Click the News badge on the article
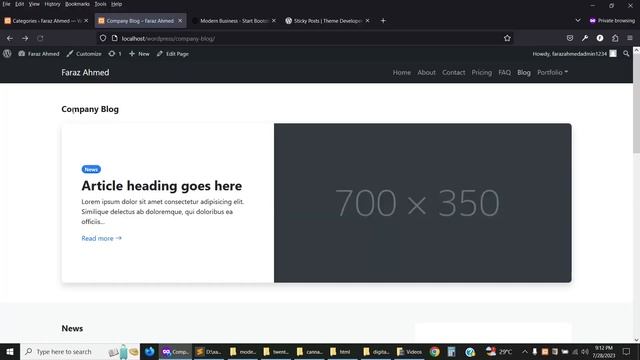Image resolution: width=640 pixels, height=360 pixels. coord(91,169)
